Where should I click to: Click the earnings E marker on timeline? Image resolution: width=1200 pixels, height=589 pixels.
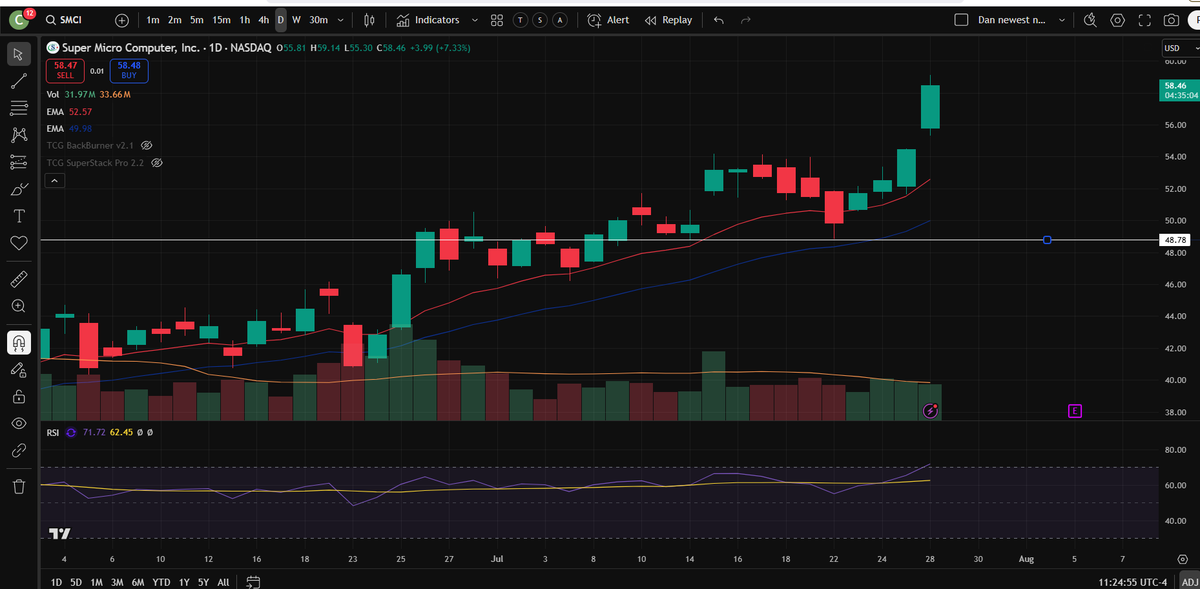click(1075, 410)
